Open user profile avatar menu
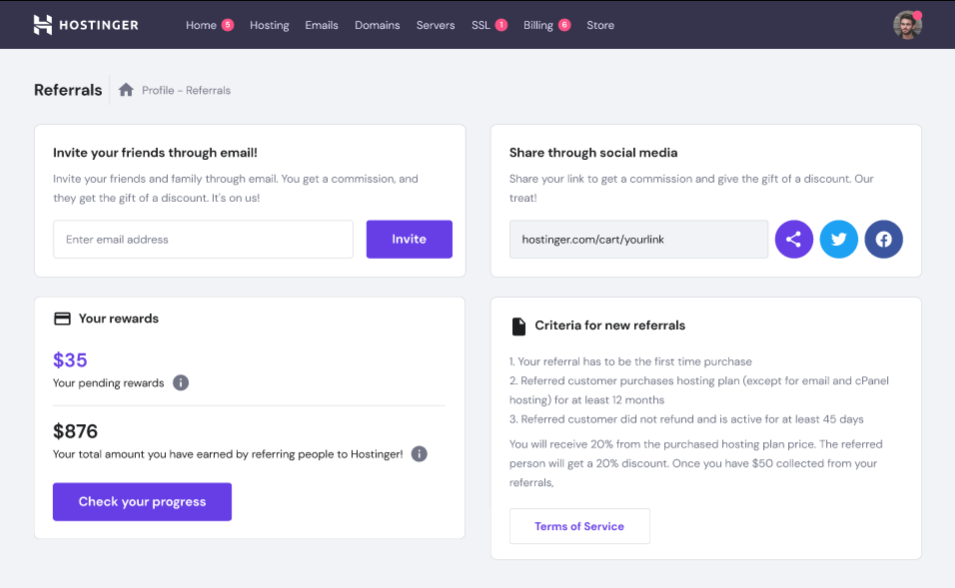 tap(907, 25)
